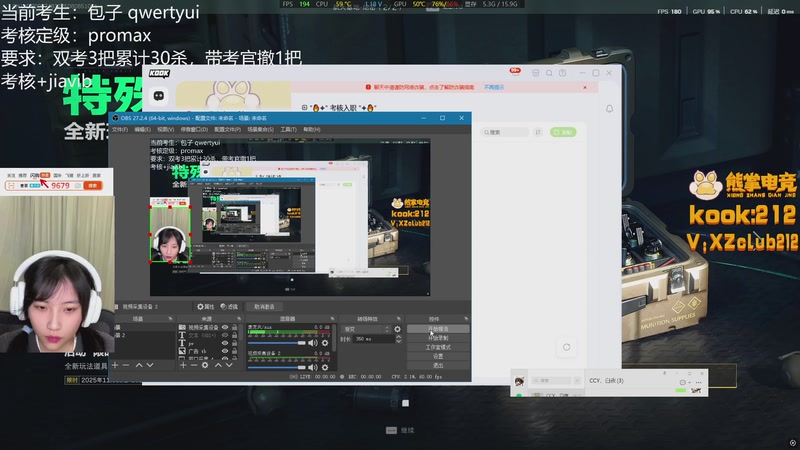Click the 麦克风/Aux volume slider
Screen dimensions: 800x450
[x=277, y=343]
